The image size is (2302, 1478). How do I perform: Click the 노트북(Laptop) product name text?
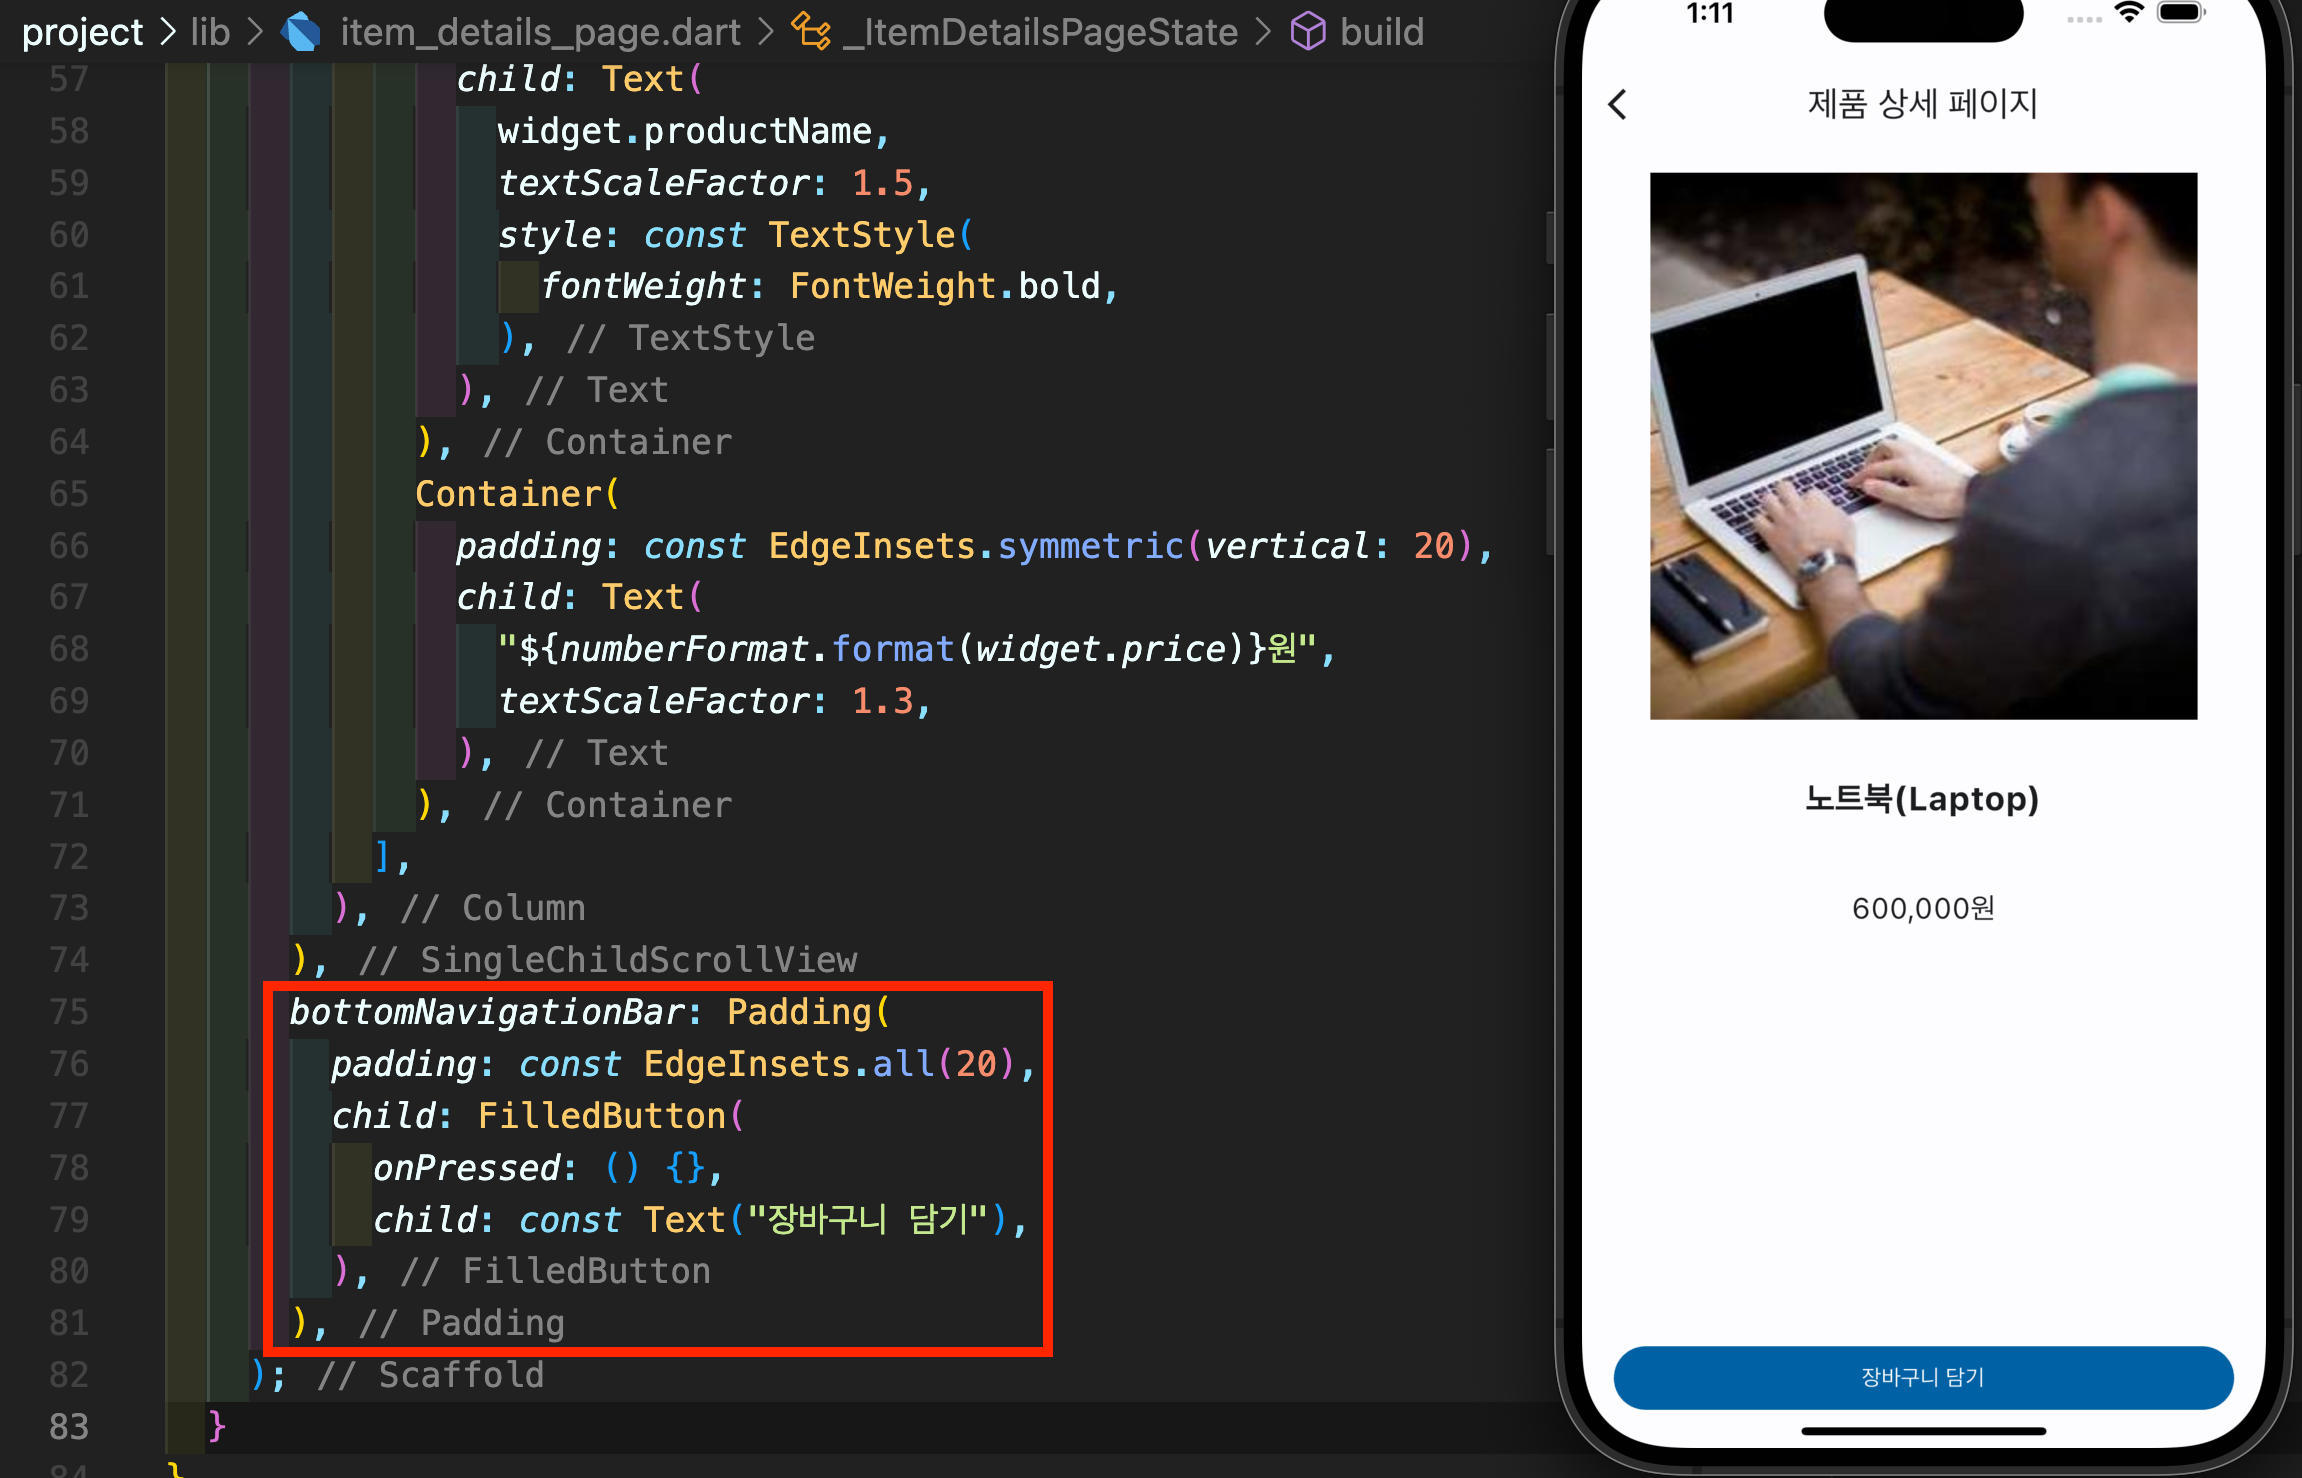coord(1922,799)
